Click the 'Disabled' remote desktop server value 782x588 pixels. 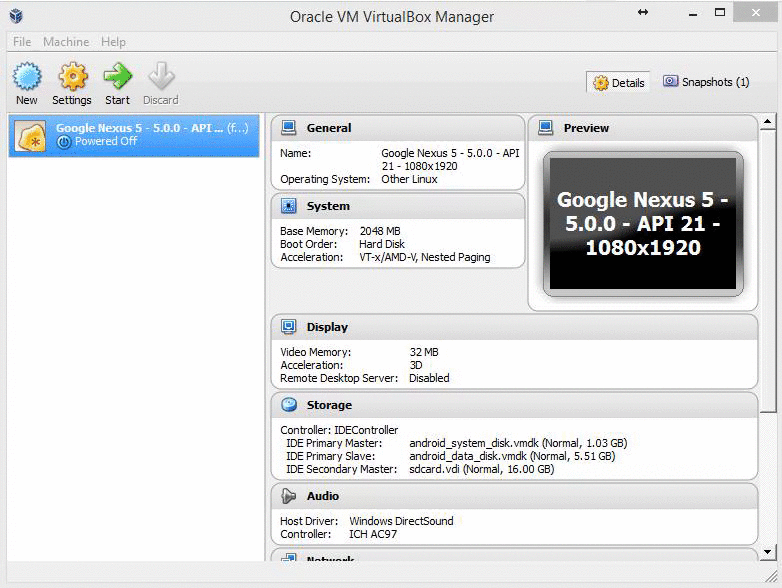pos(429,378)
